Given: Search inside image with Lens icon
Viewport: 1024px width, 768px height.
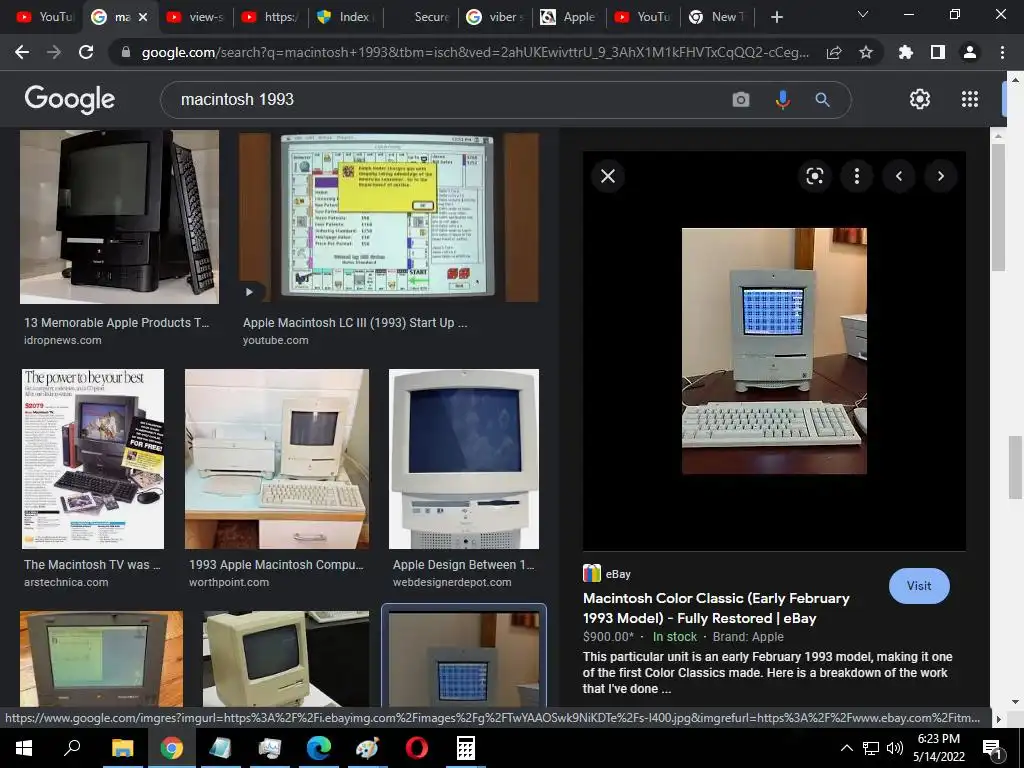Looking at the screenshot, I should coord(814,176).
